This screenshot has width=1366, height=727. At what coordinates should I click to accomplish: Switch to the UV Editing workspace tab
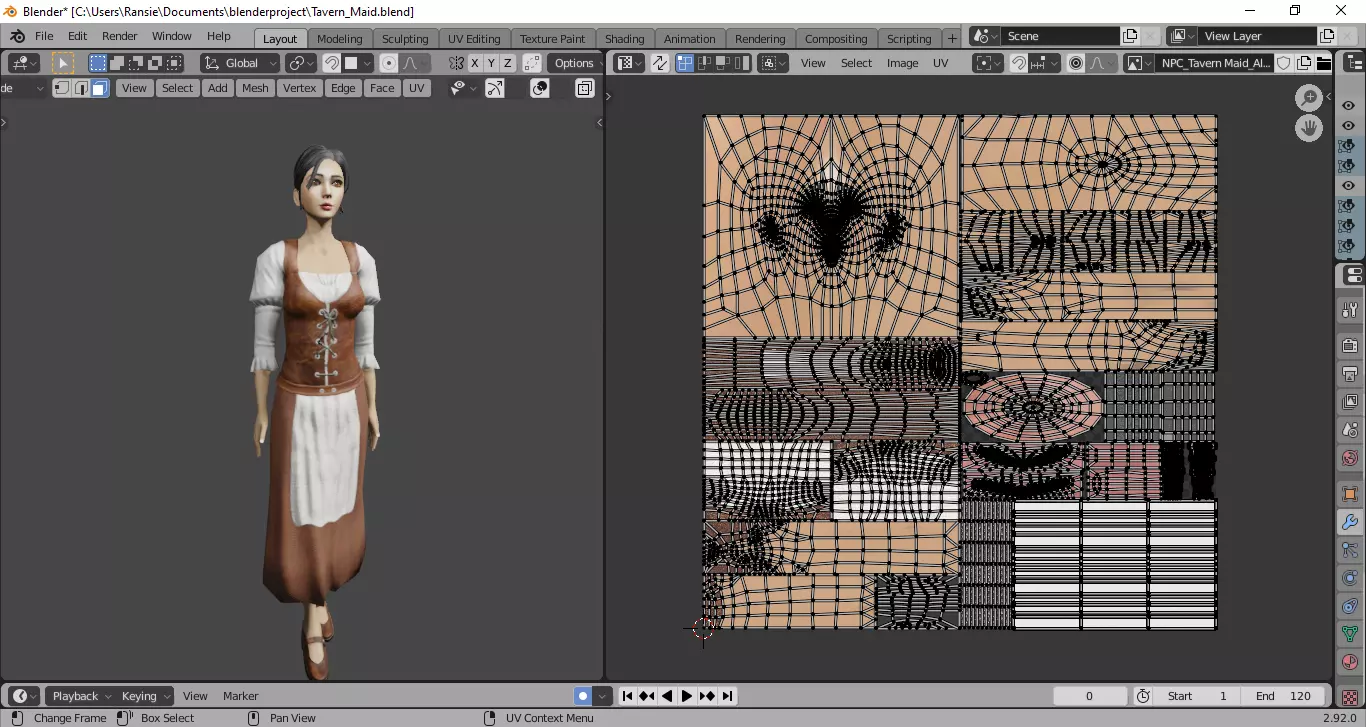point(474,38)
